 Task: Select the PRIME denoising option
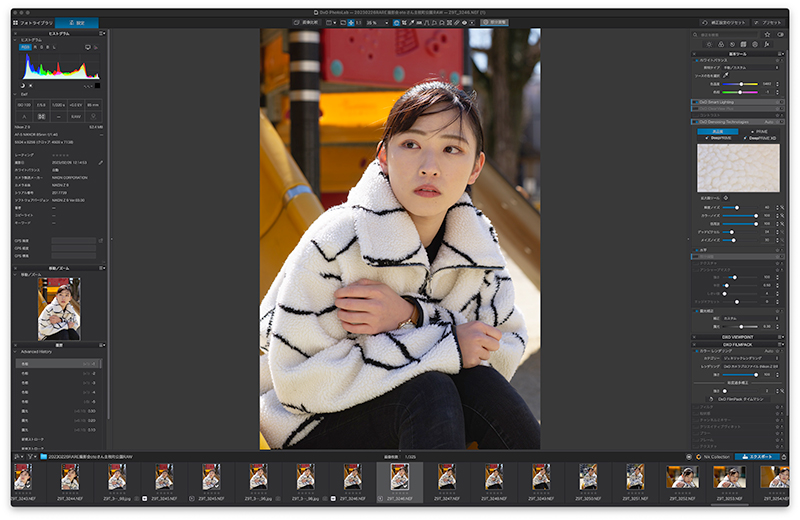pos(759,132)
